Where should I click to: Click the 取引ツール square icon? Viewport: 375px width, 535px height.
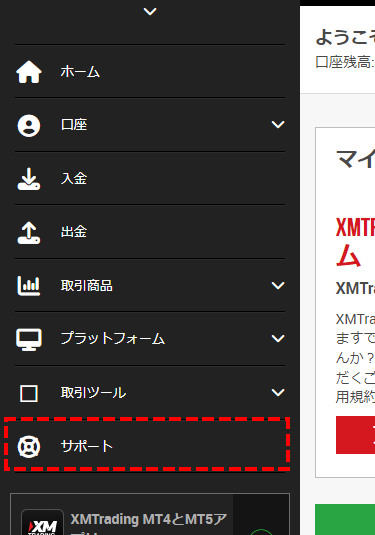pos(29,393)
